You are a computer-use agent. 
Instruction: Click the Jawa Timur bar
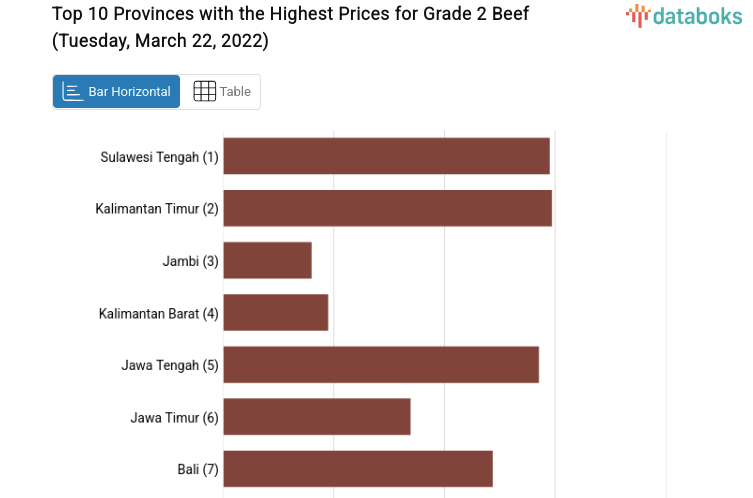317,416
